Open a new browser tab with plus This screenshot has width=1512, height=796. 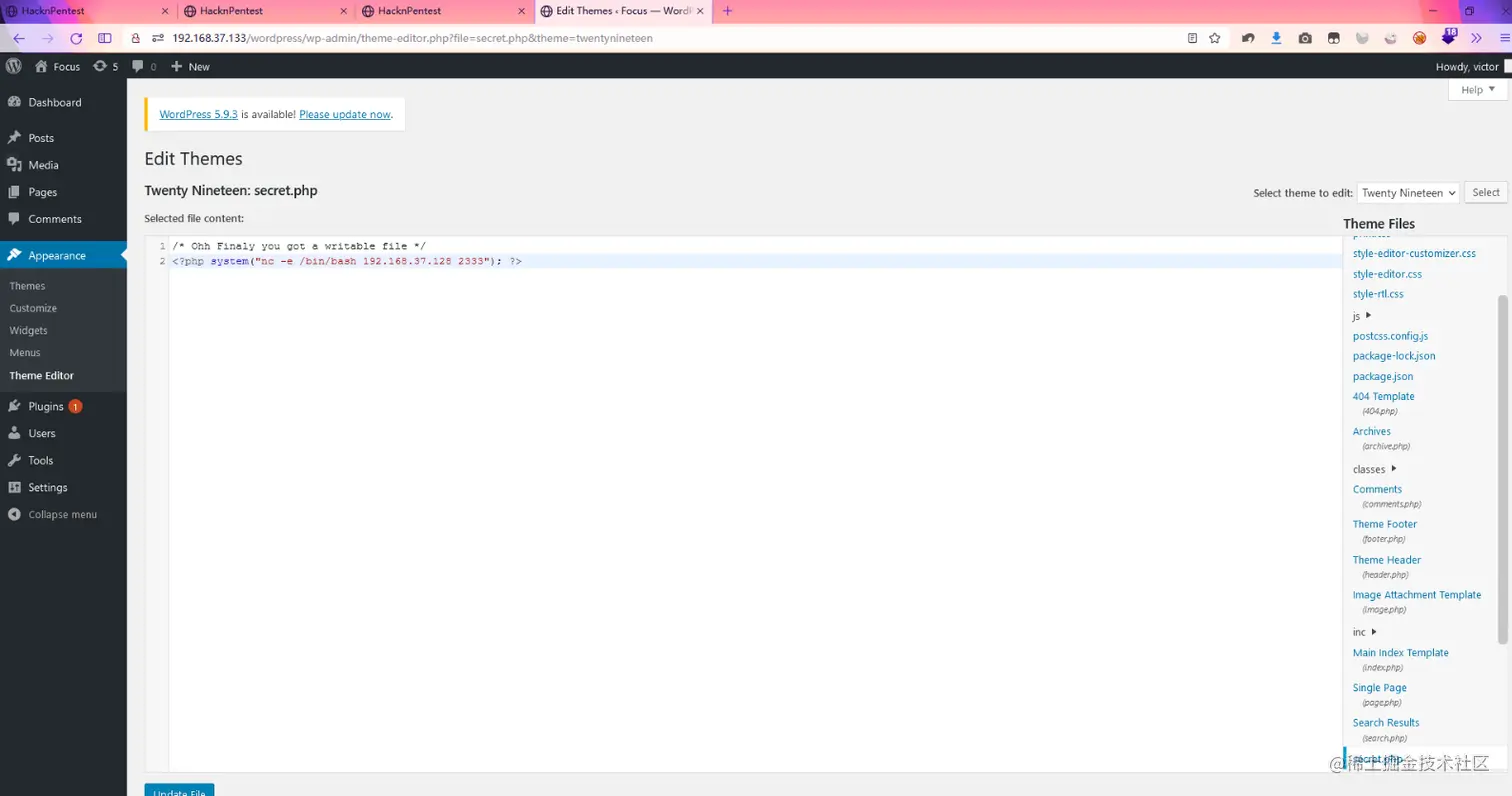727,11
